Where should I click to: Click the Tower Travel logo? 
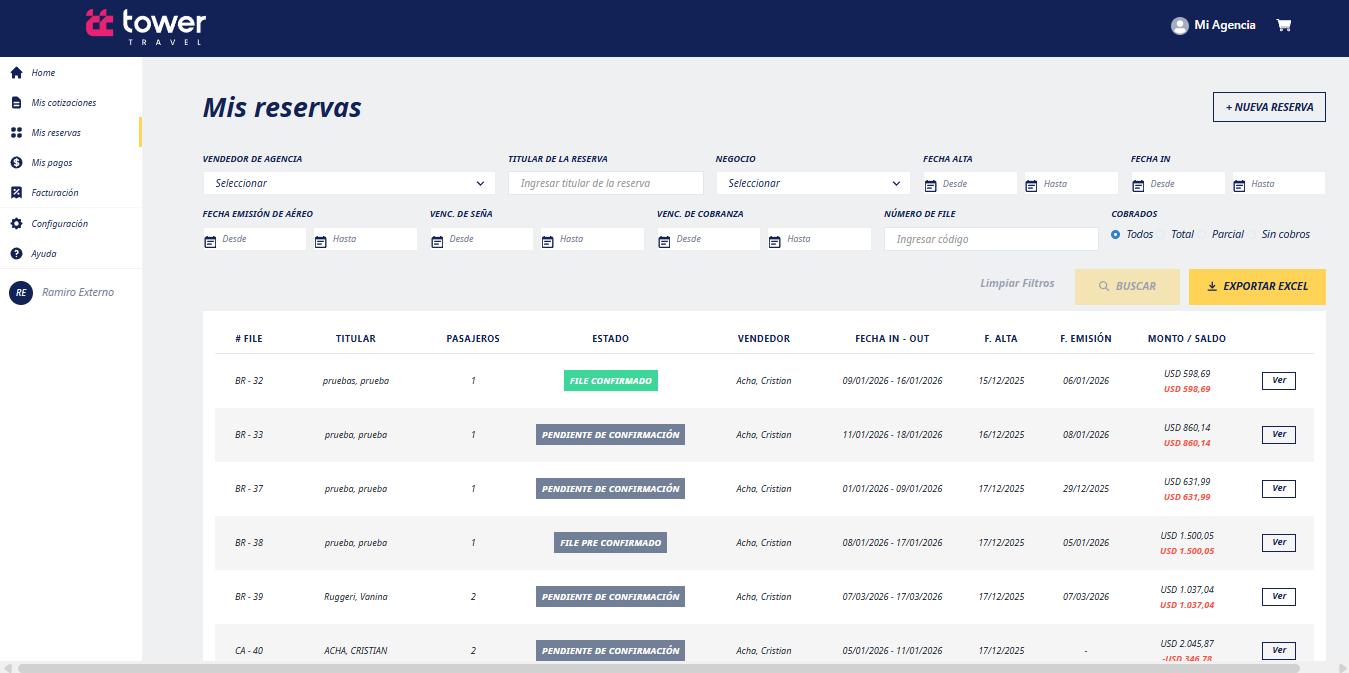coord(146,25)
